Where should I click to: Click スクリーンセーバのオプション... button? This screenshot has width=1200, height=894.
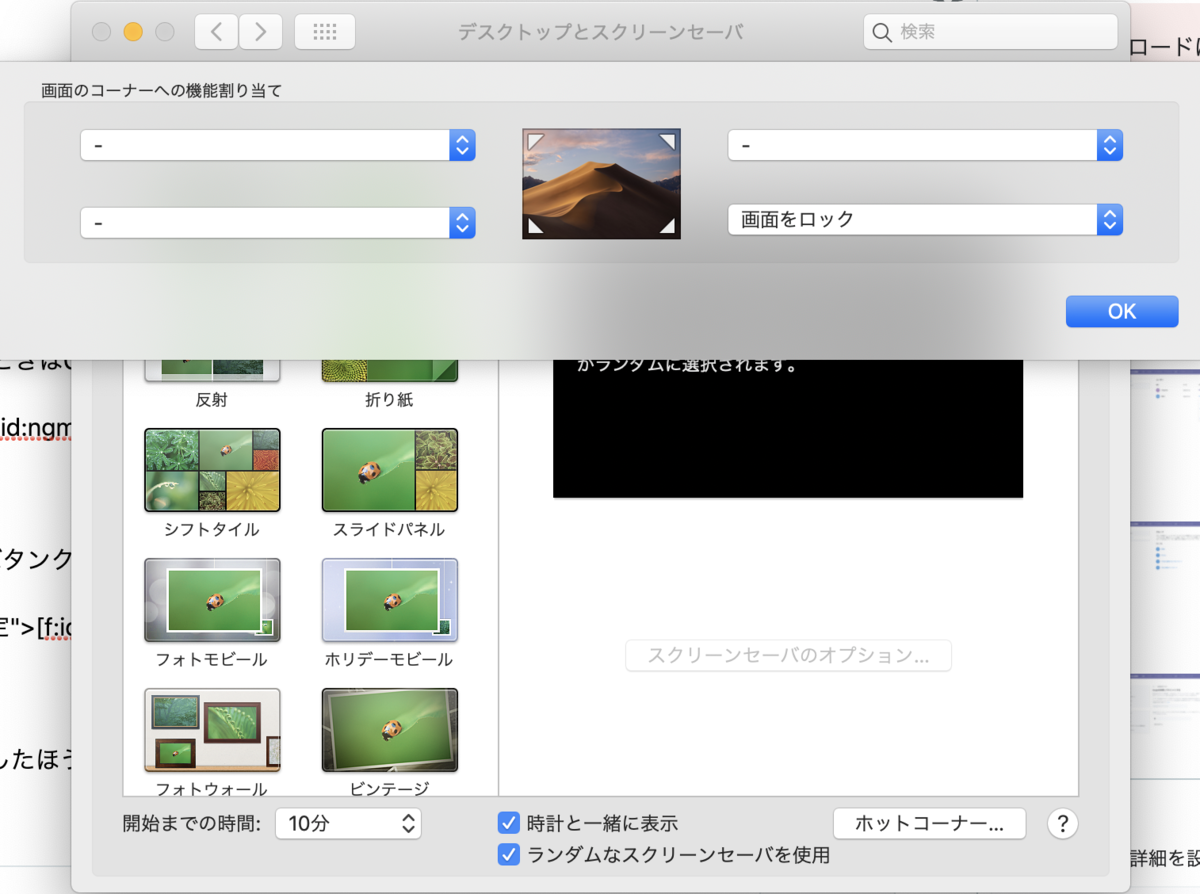click(x=788, y=656)
